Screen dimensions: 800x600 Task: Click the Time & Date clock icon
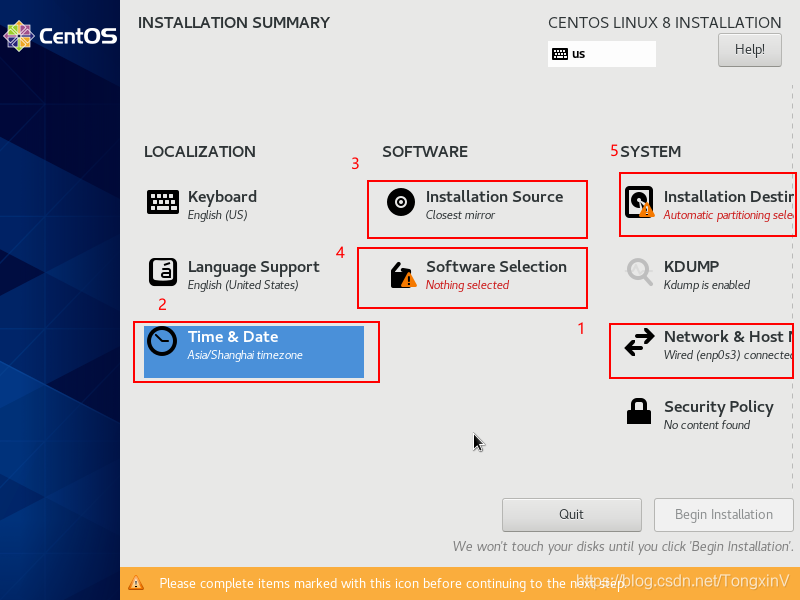tap(162, 341)
